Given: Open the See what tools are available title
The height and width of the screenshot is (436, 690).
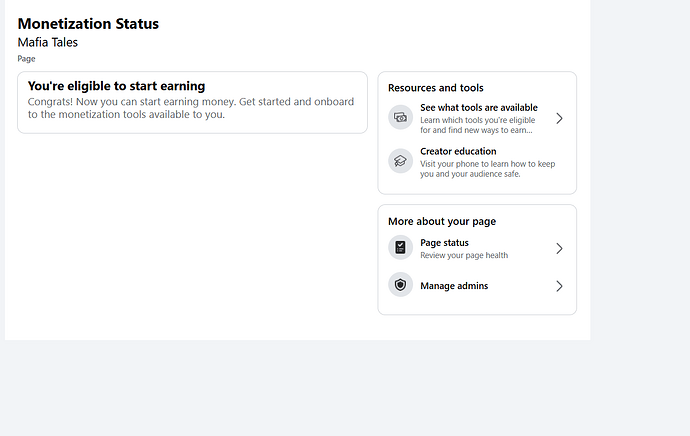Looking at the screenshot, I should [x=479, y=108].
